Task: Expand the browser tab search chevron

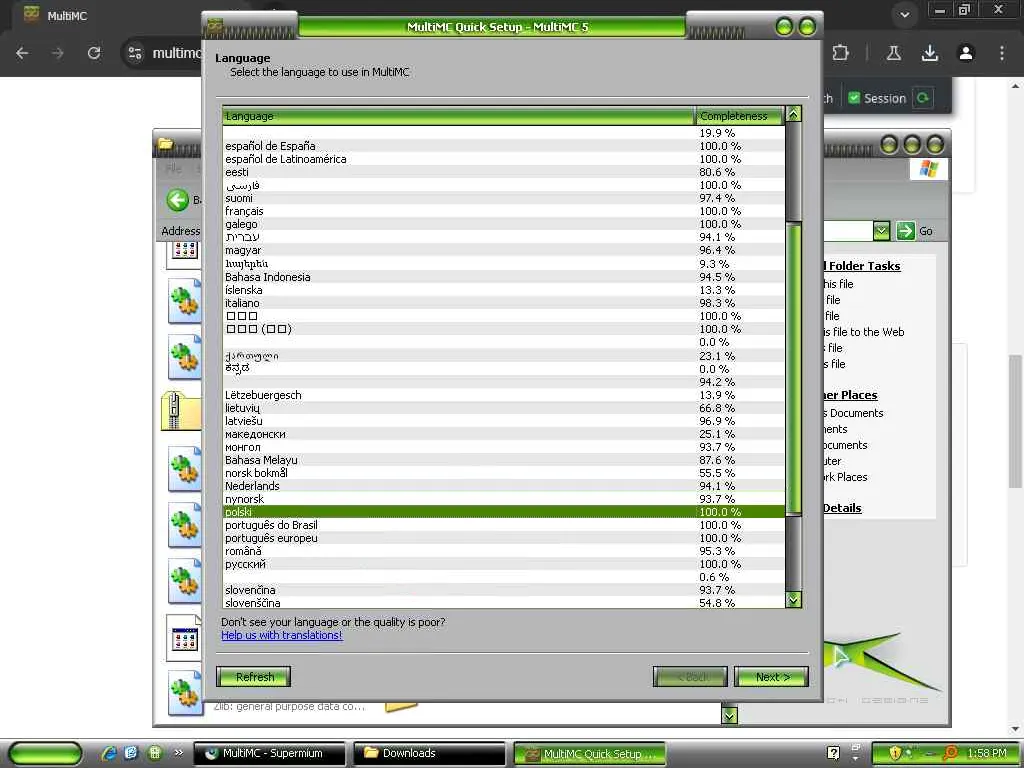Action: [x=904, y=15]
